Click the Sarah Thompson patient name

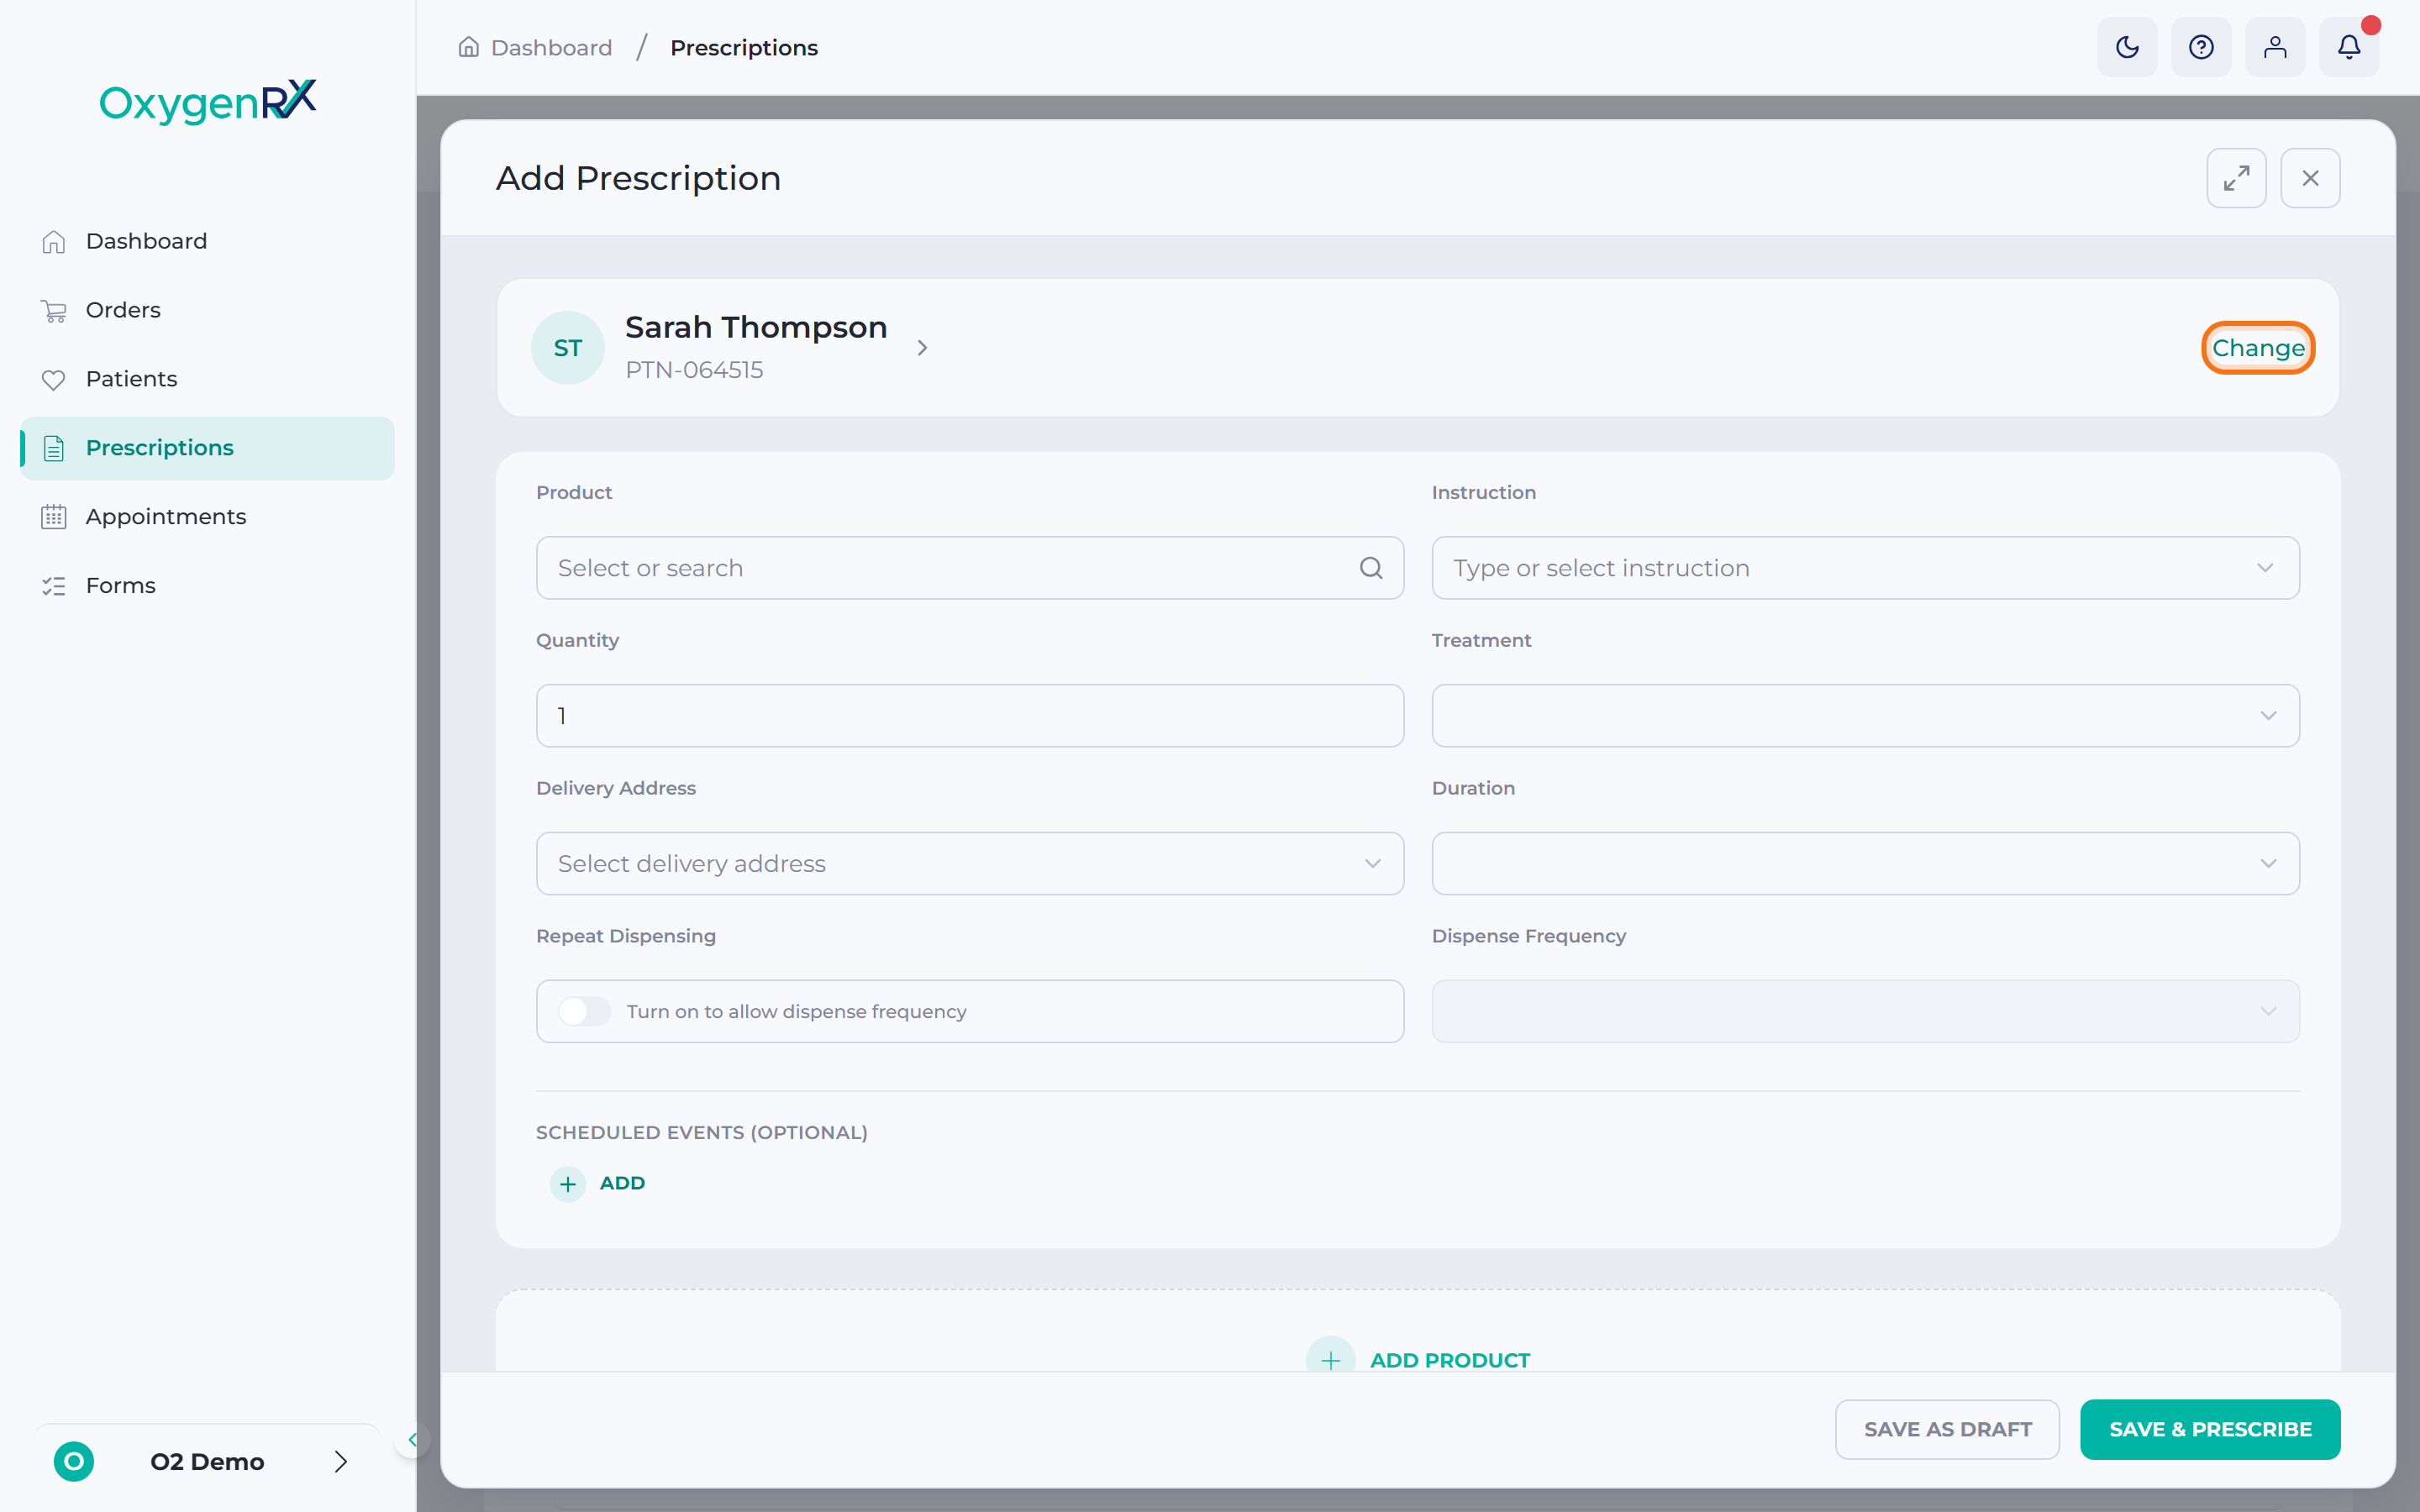point(756,328)
